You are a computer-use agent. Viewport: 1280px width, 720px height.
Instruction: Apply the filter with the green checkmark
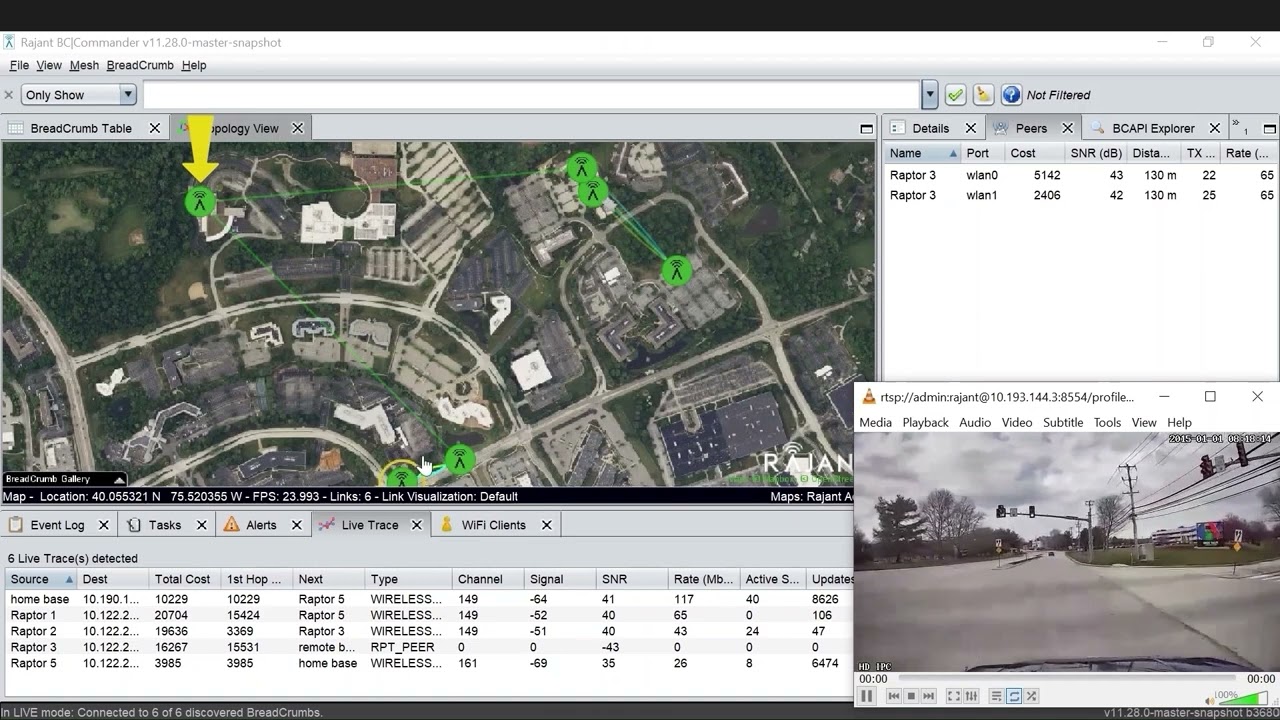(x=955, y=95)
